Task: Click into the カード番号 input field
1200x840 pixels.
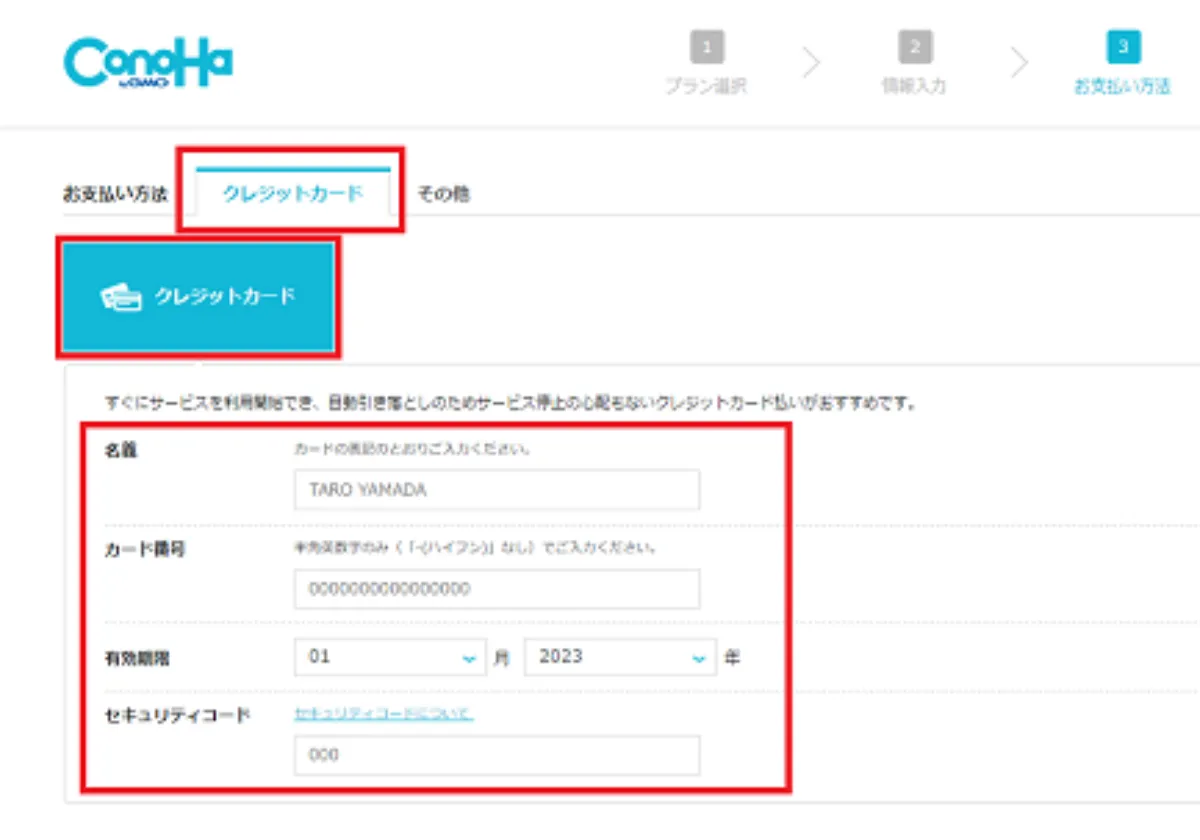Action: pos(496,589)
